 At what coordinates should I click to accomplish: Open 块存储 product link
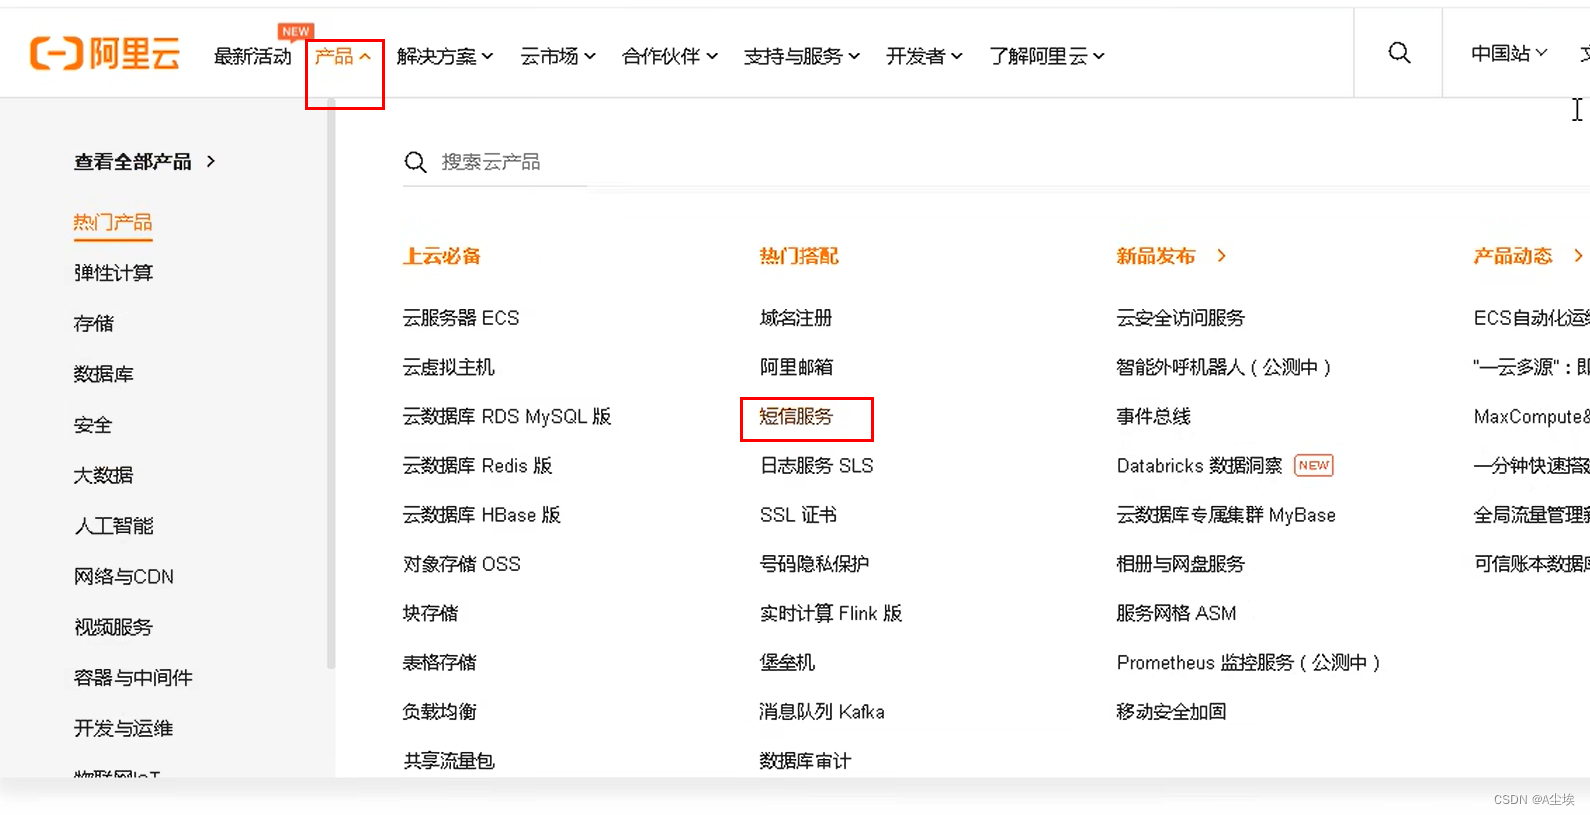(430, 613)
